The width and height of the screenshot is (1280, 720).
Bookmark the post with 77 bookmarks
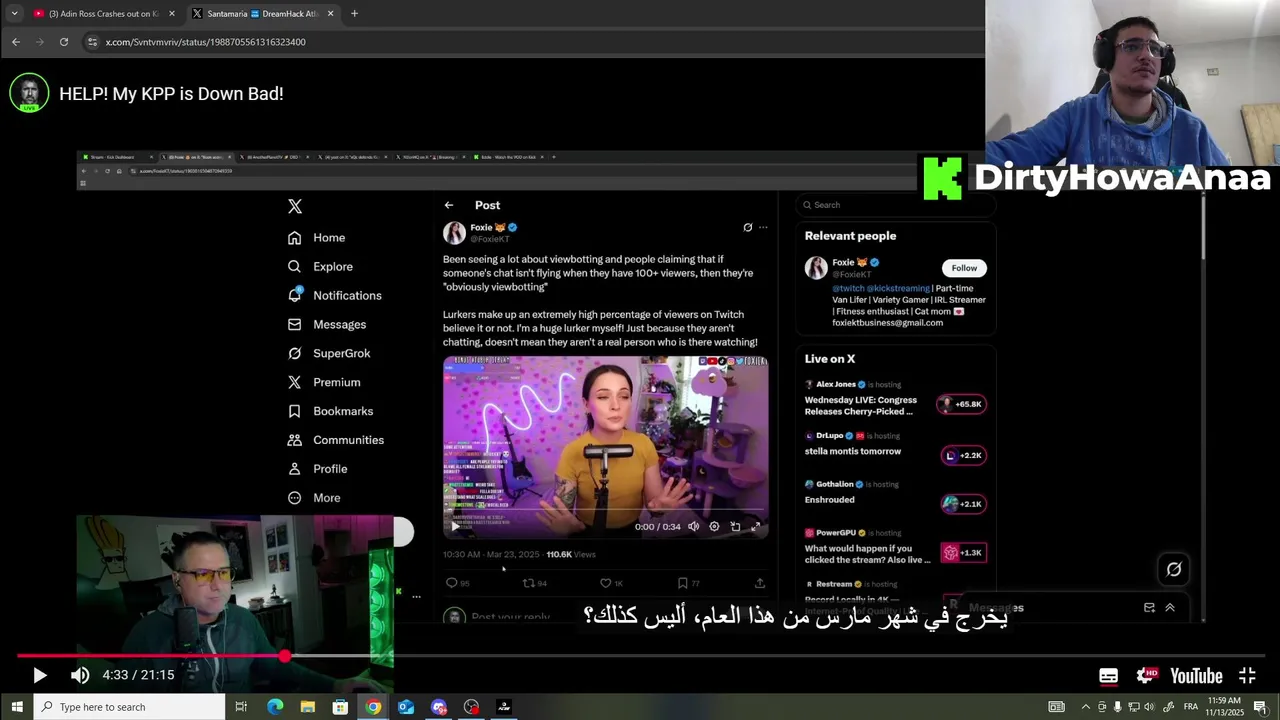(x=682, y=583)
